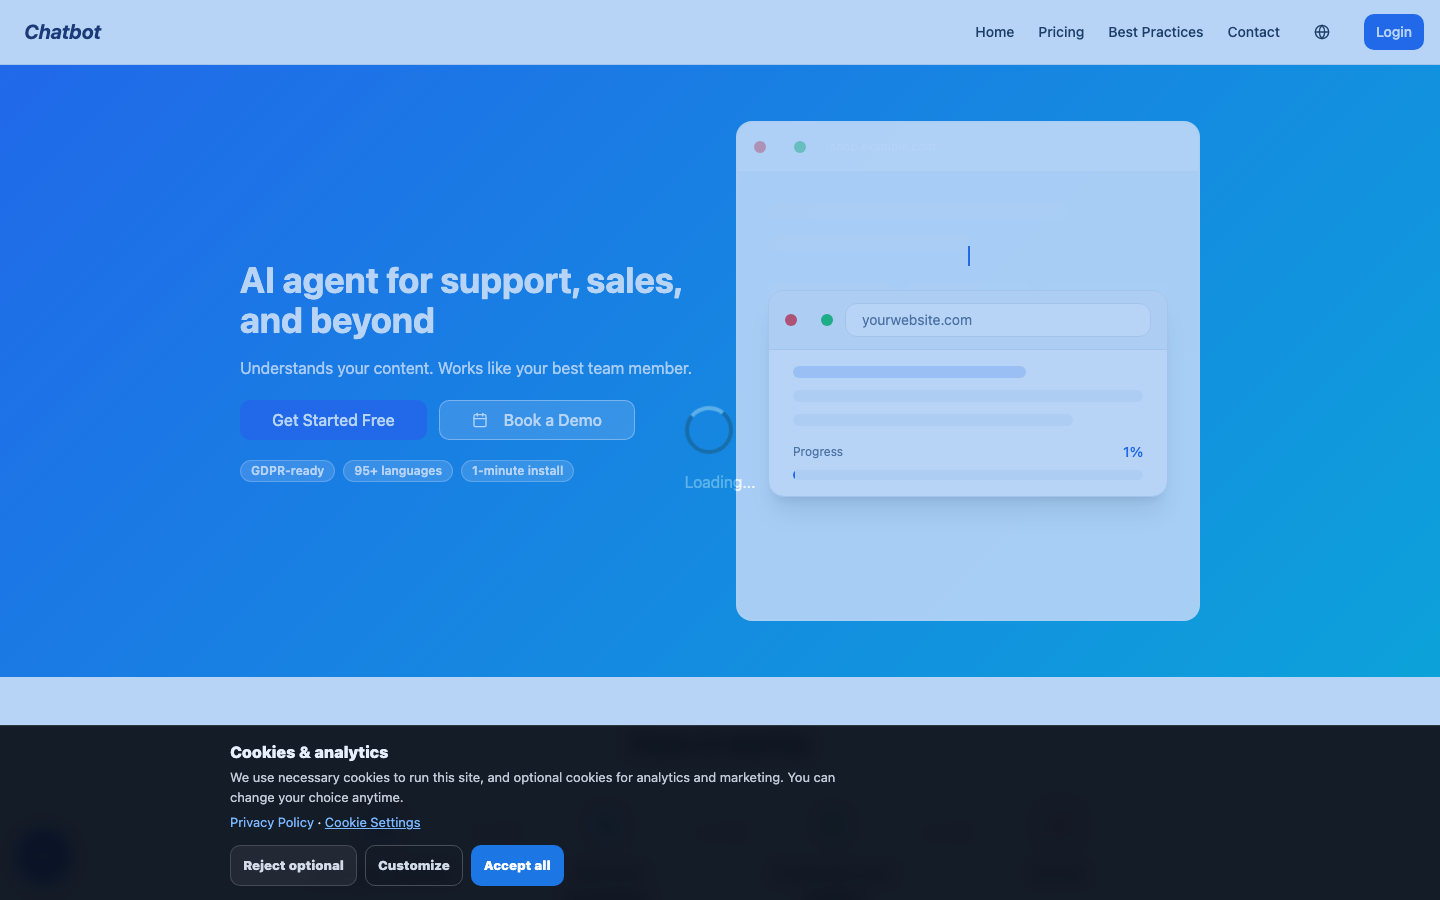Click the Progress bar in the preview card
1440x900 pixels.
tap(968, 475)
